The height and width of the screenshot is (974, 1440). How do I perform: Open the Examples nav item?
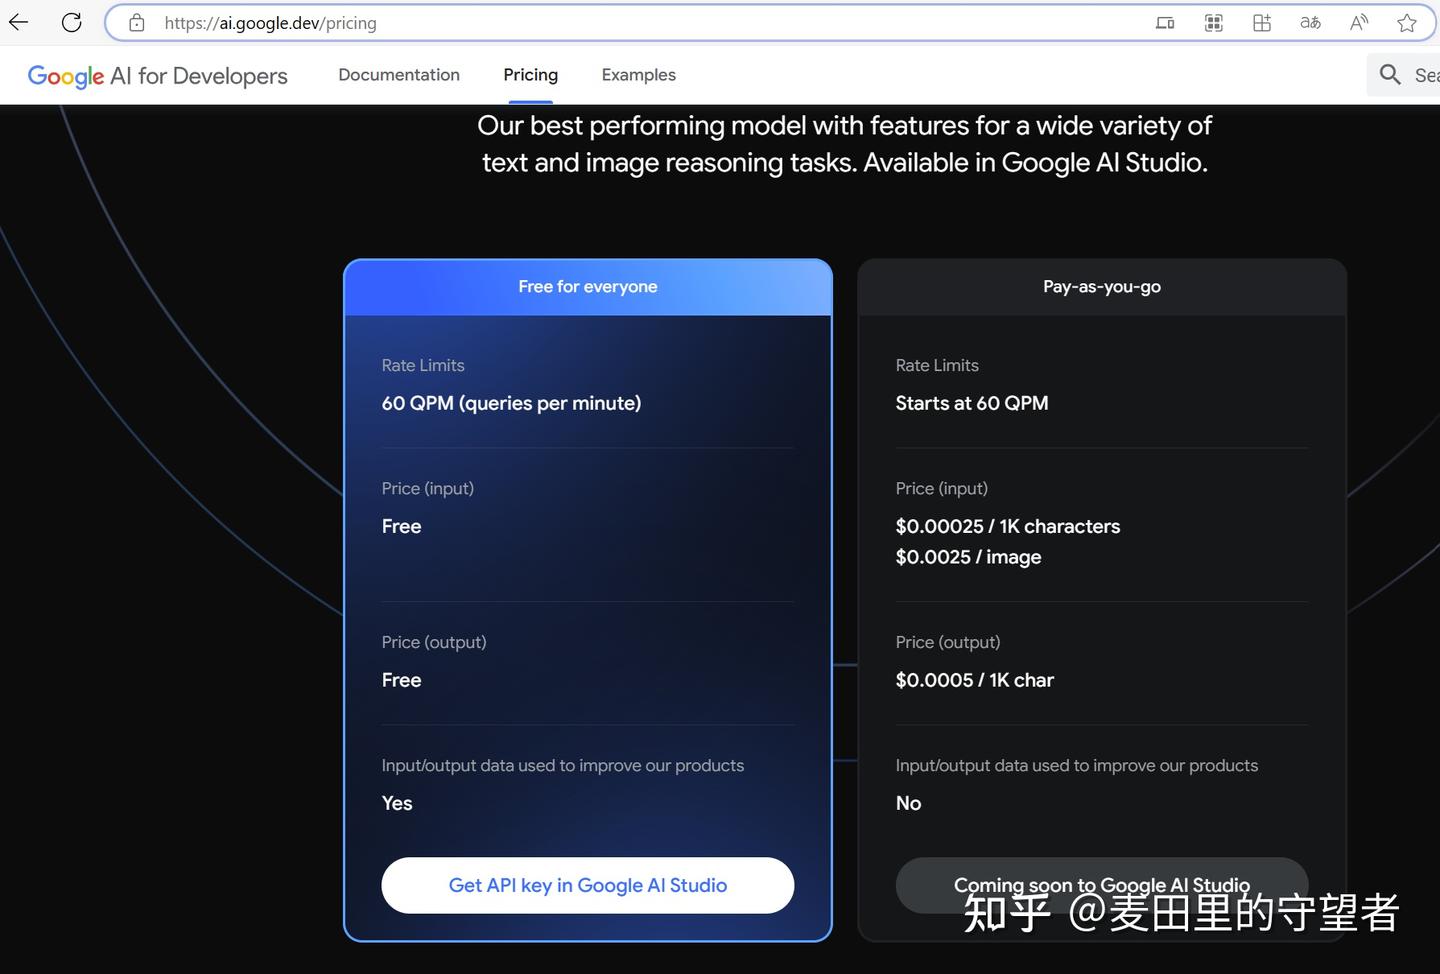[638, 75]
